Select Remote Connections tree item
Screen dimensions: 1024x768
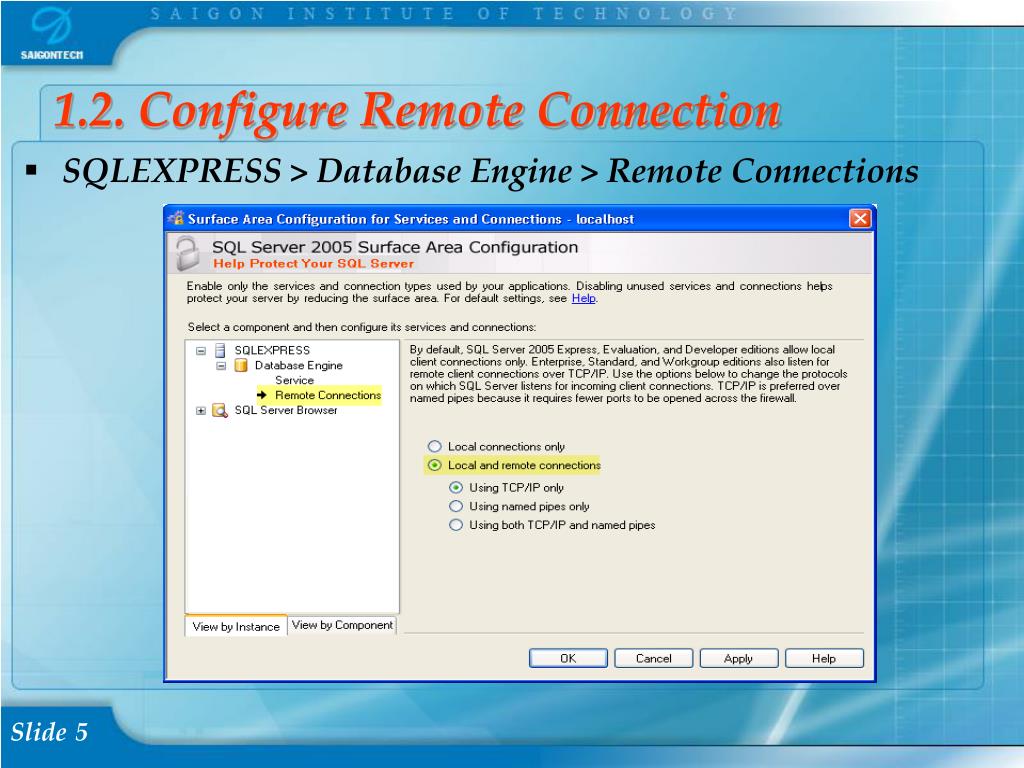(328, 395)
